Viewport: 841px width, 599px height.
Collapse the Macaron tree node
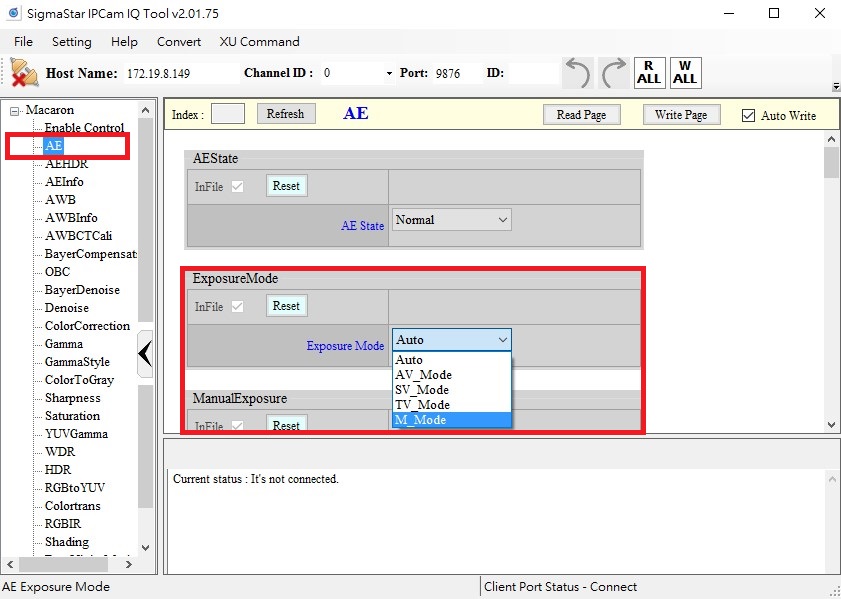[x=14, y=110]
